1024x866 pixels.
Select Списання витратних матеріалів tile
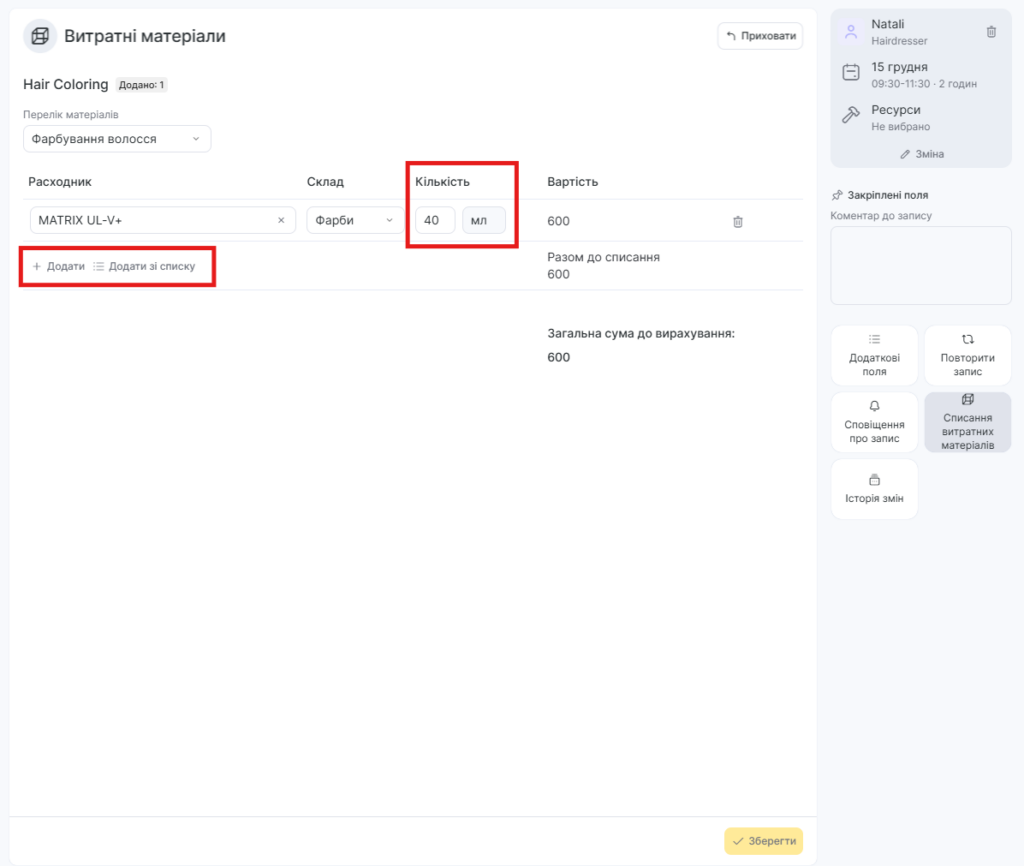[967, 422]
